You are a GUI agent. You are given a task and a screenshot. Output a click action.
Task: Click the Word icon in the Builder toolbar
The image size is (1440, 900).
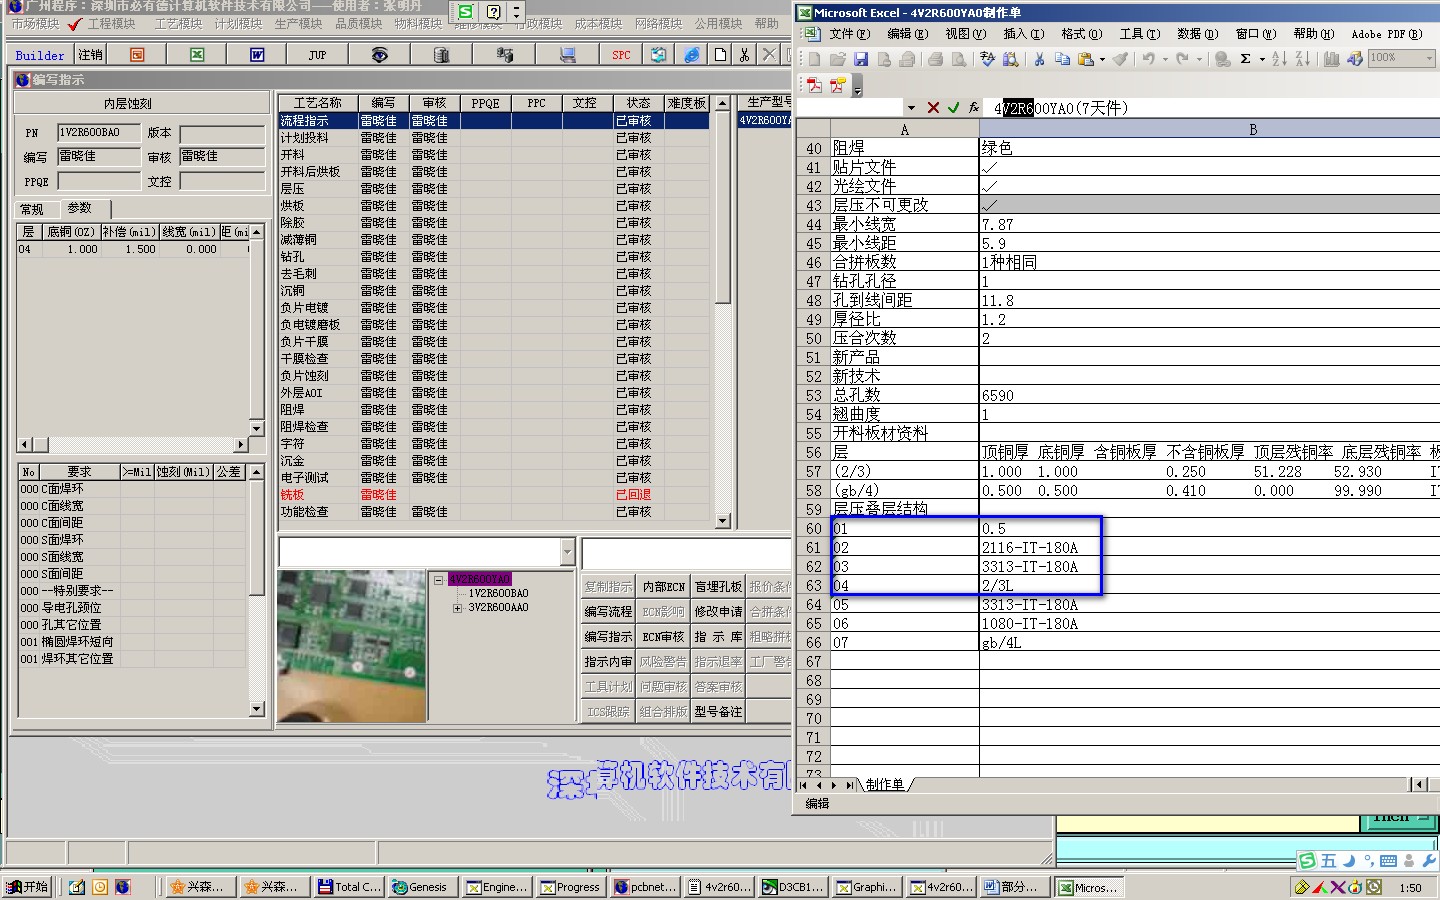(257, 55)
